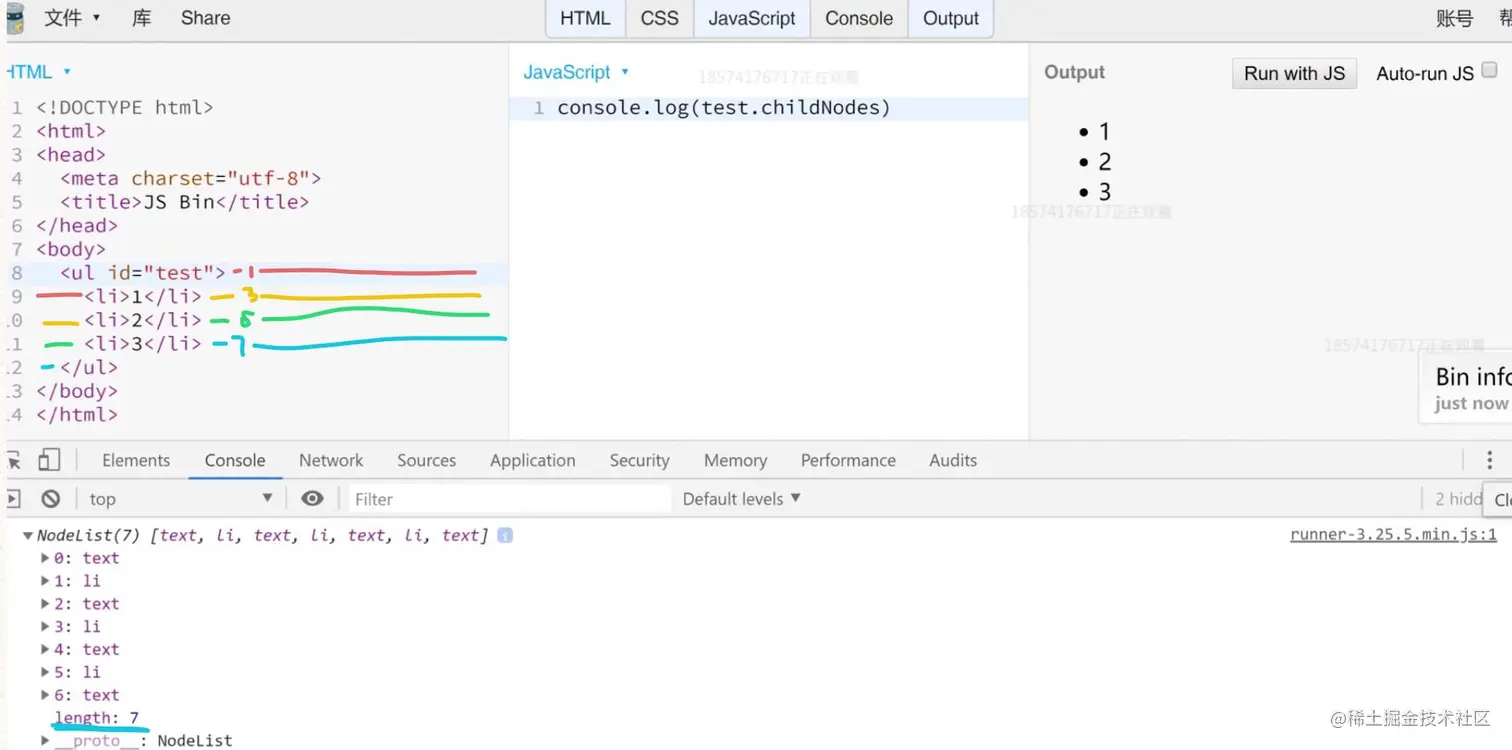Toggle the JavaScript panel button
The width and height of the screenshot is (1512, 750).
pyautogui.click(x=752, y=18)
